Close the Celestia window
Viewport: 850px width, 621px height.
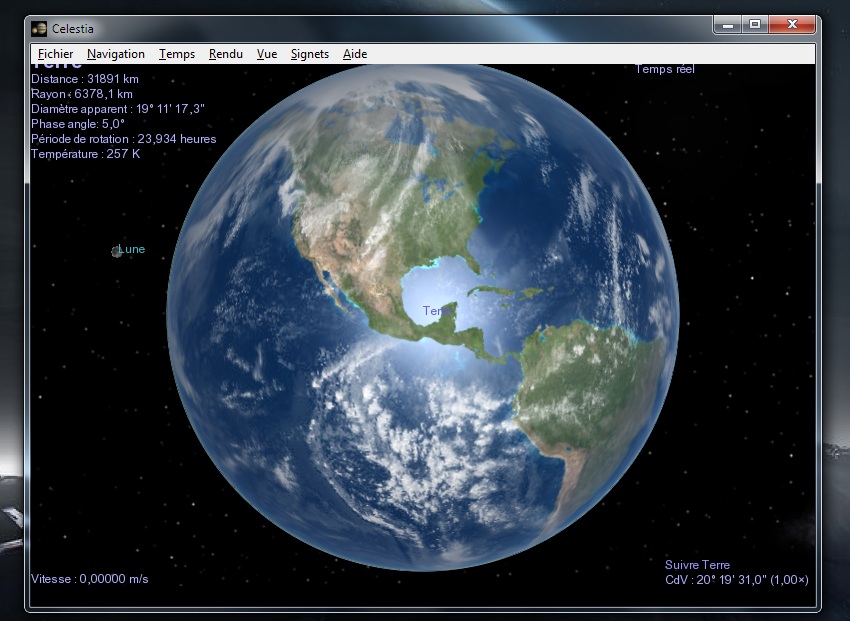click(x=792, y=25)
